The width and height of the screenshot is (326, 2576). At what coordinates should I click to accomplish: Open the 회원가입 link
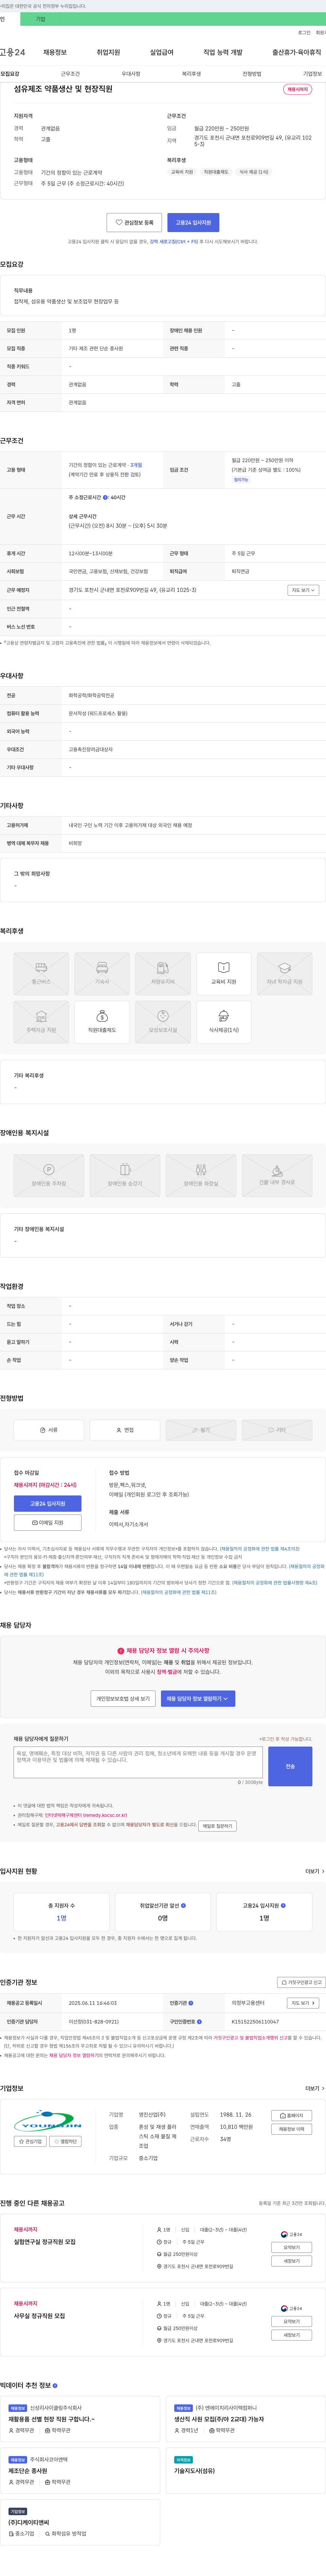pyautogui.click(x=321, y=33)
